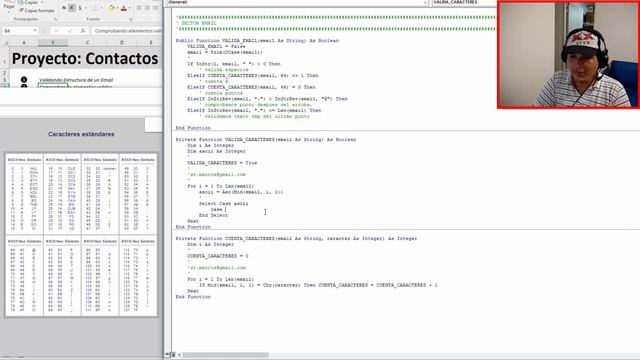
Task: Click the ASCII character table image
Action: pyautogui.click(x=81, y=235)
